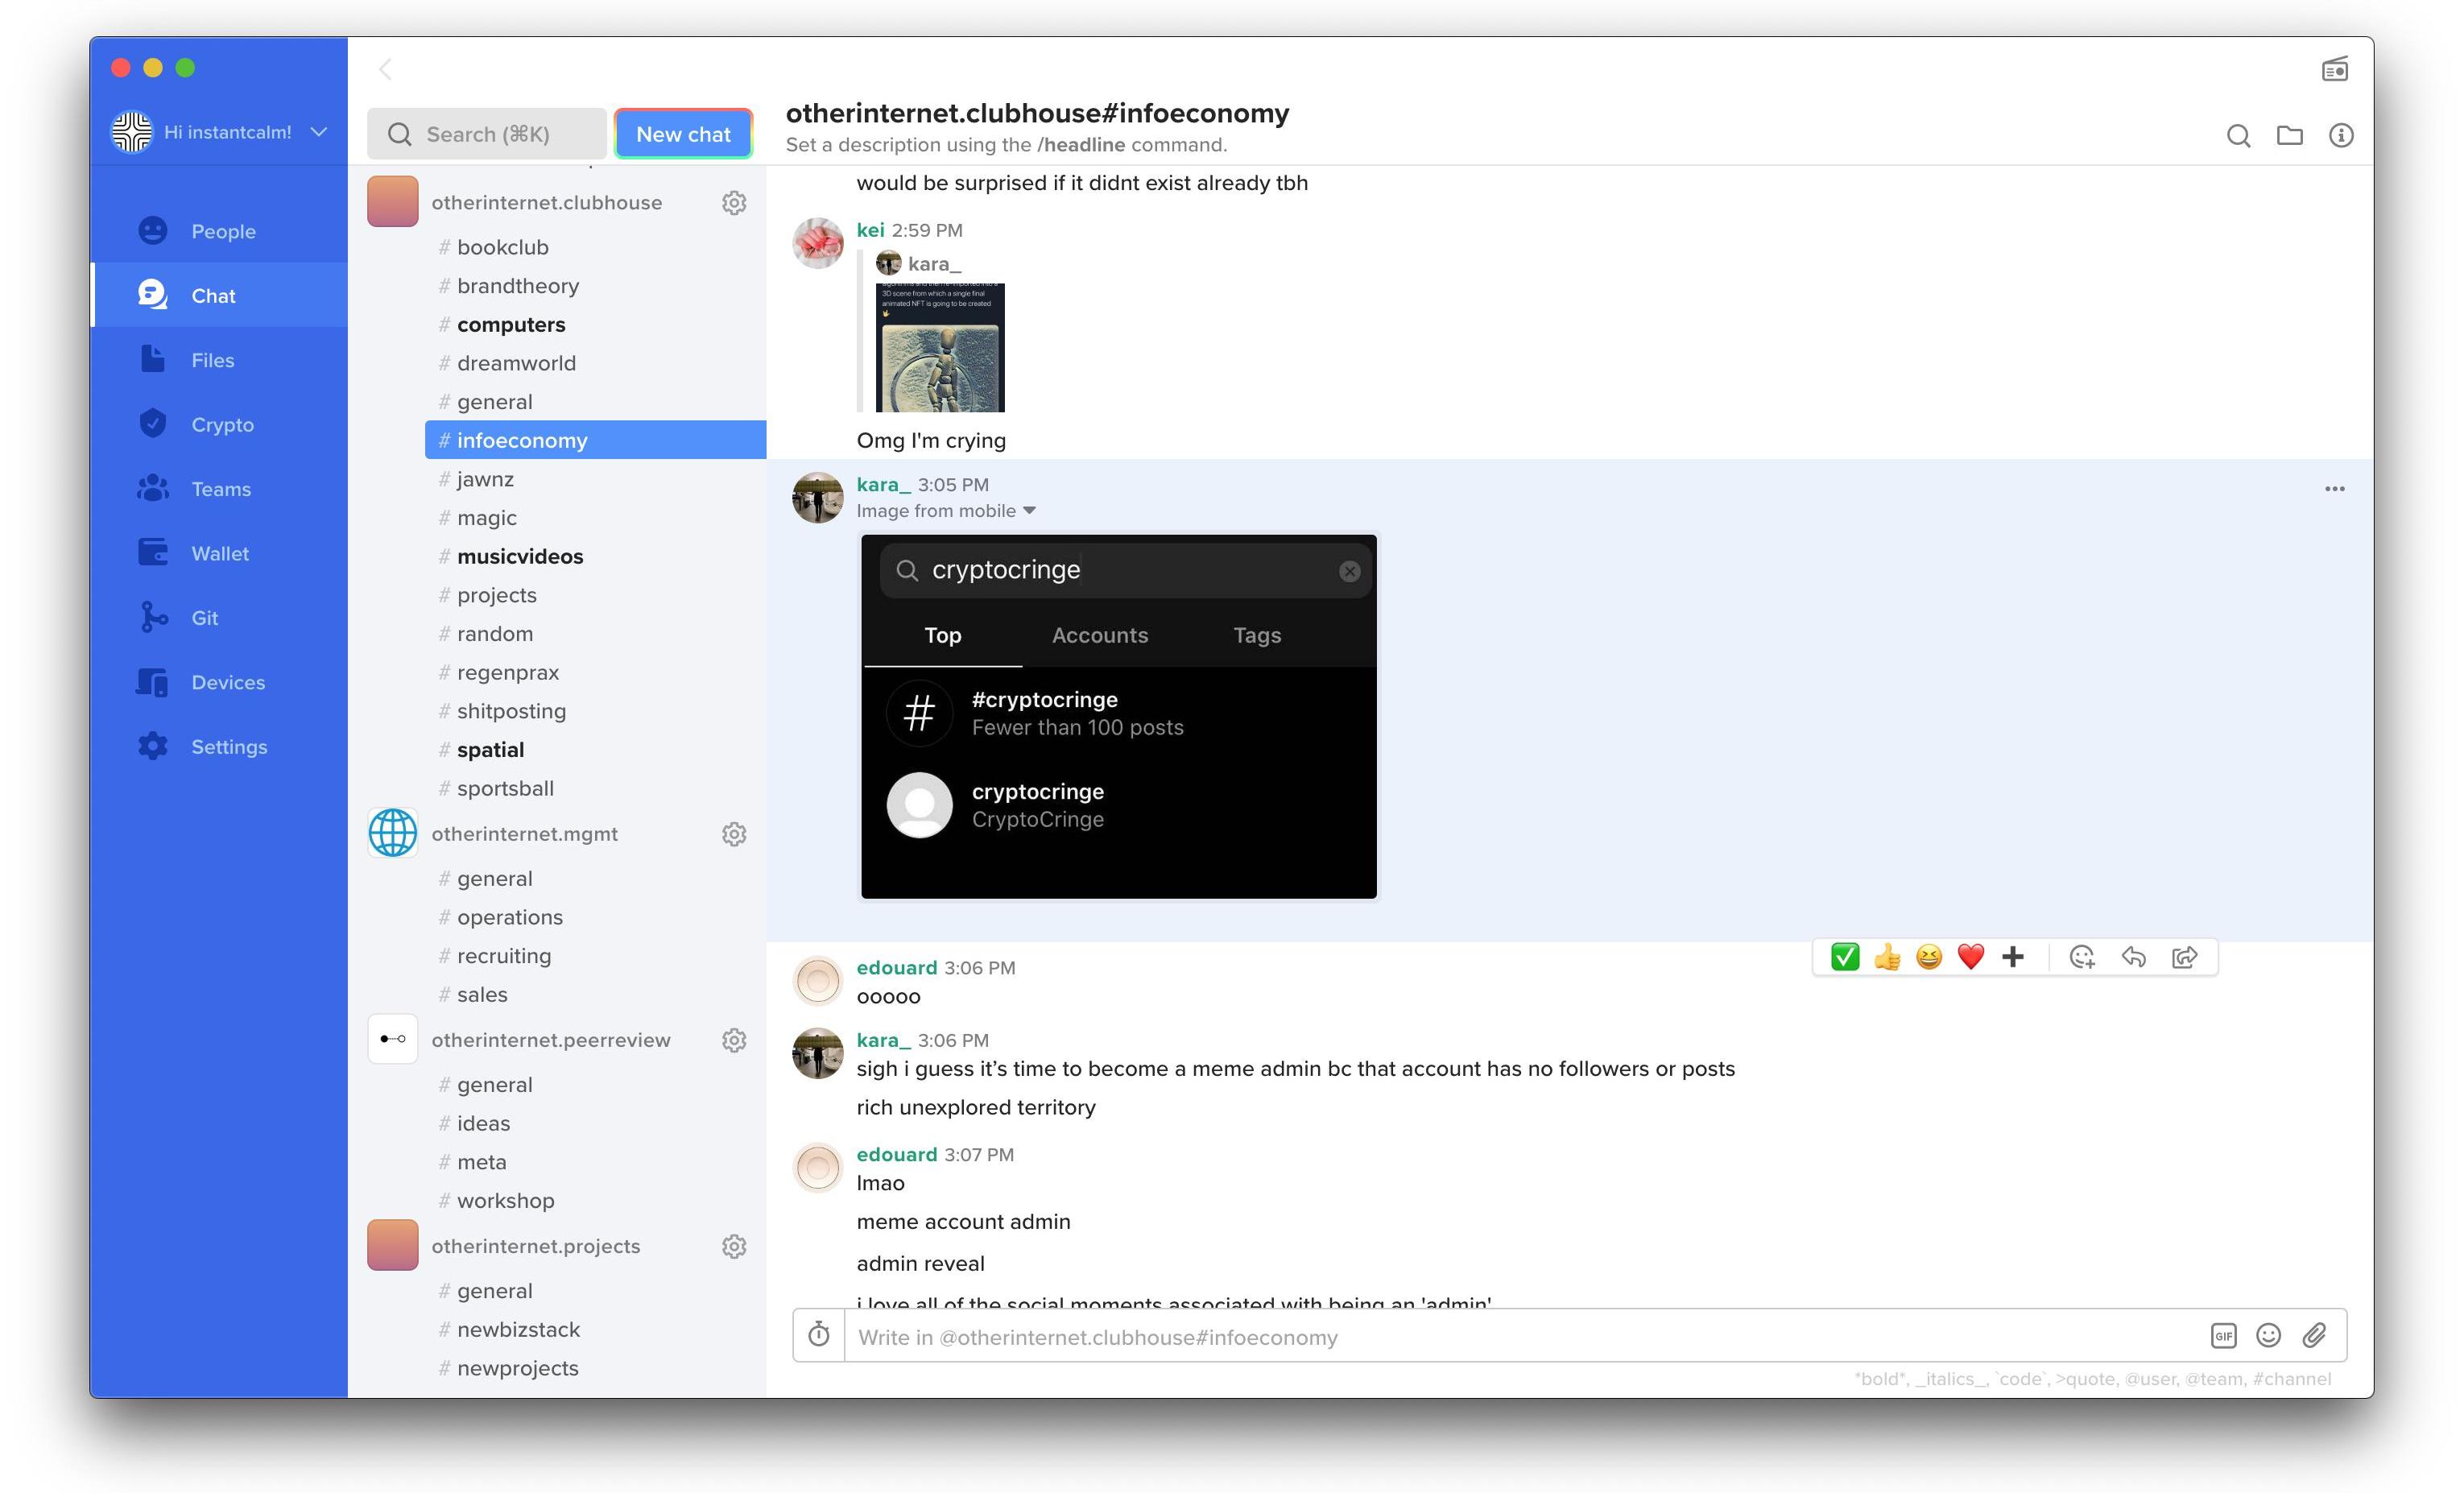Open the Teams sidebar tab
Viewport: 2464px width, 1493px height.
[x=220, y=489]
